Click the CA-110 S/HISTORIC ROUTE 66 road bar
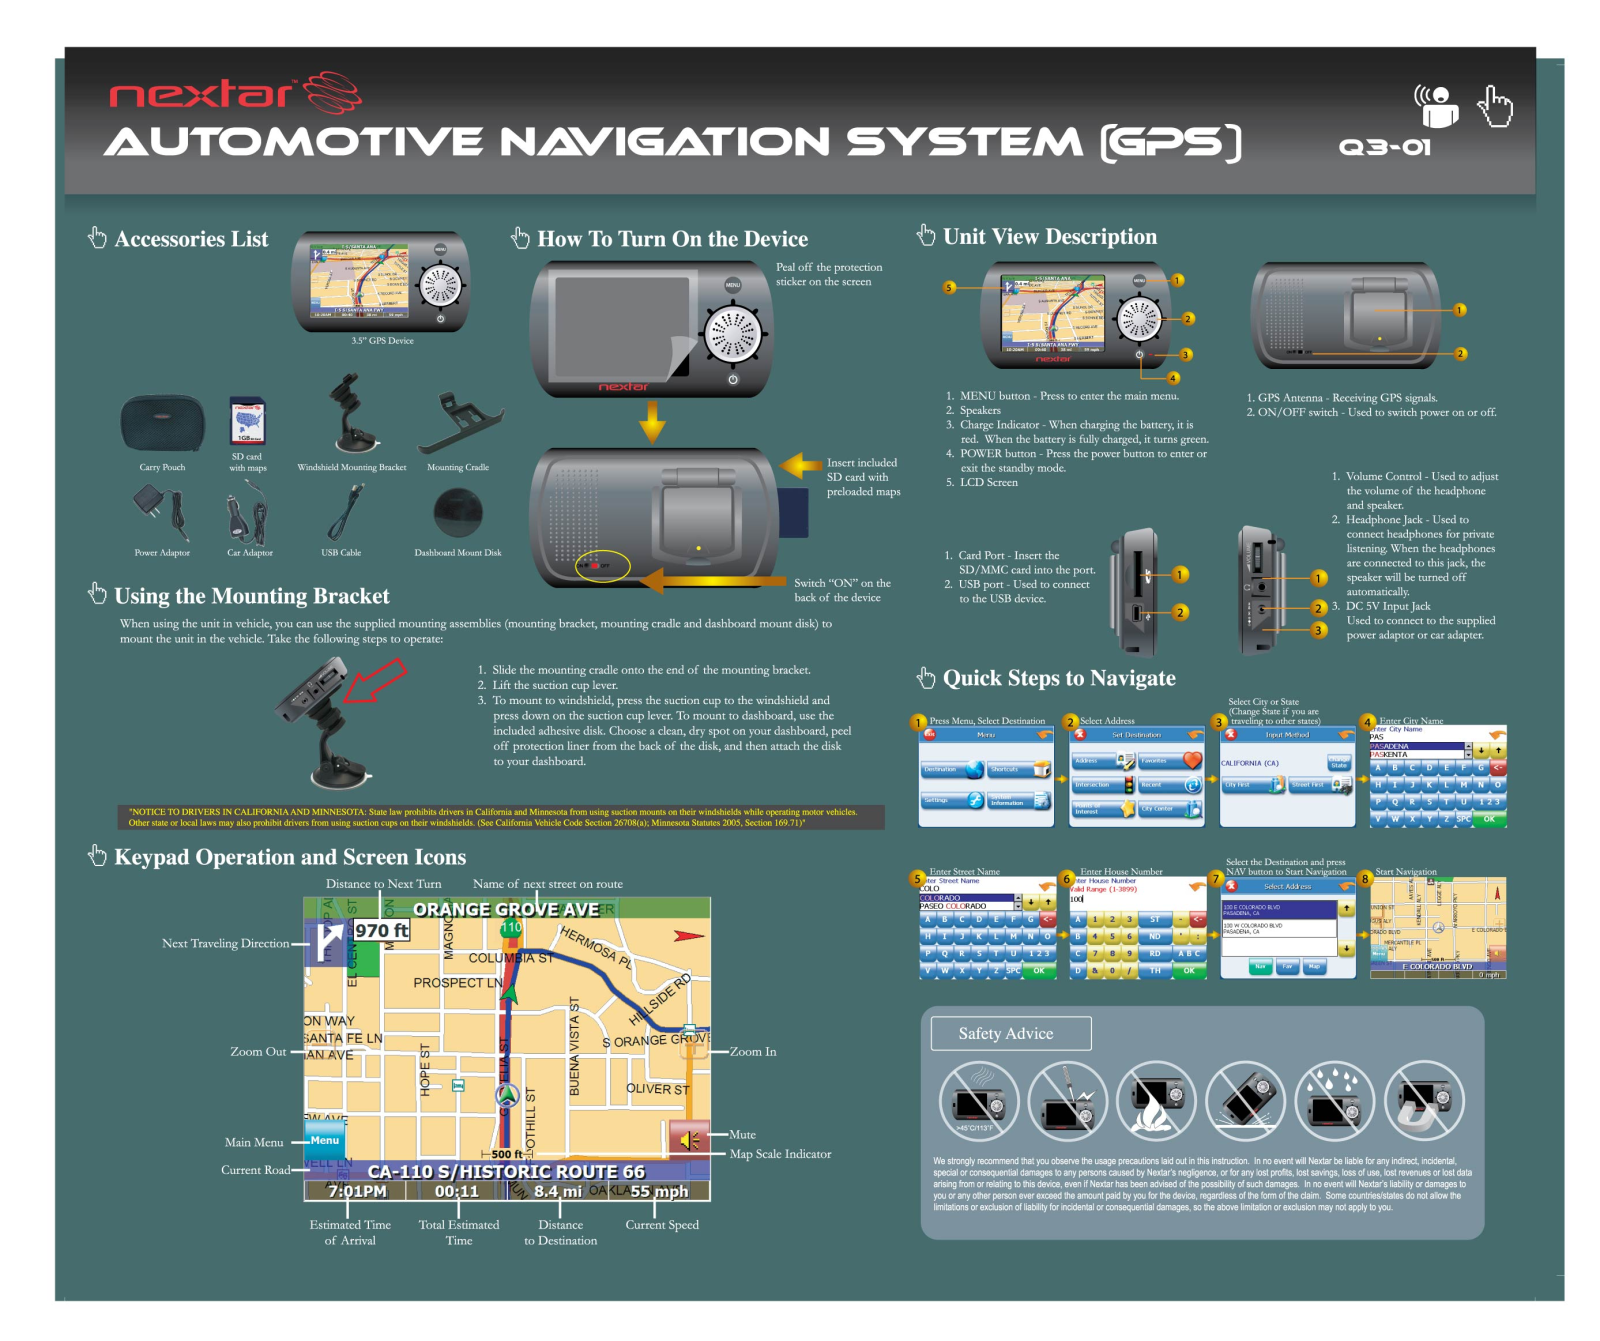The image size is (1600, 1341). [507, 1172]
